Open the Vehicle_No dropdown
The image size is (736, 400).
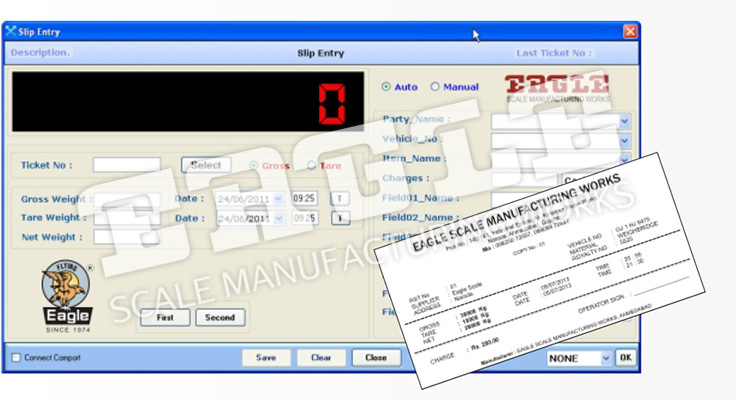[624, 141]
